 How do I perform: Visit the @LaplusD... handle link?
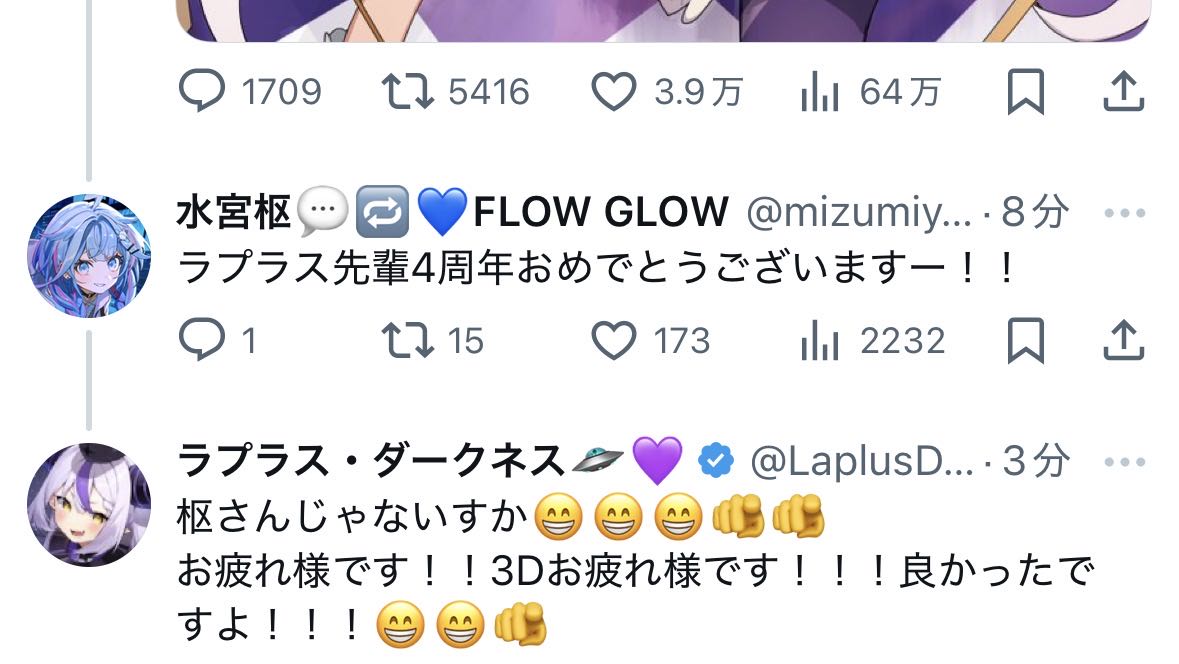[x=862, y=461]
